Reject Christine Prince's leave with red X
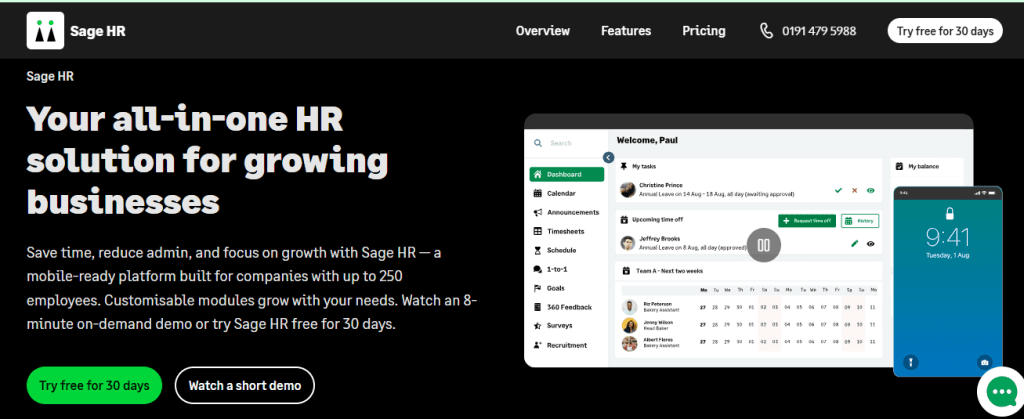This screenshot has width=1024, height=419. tap(854, 191)
